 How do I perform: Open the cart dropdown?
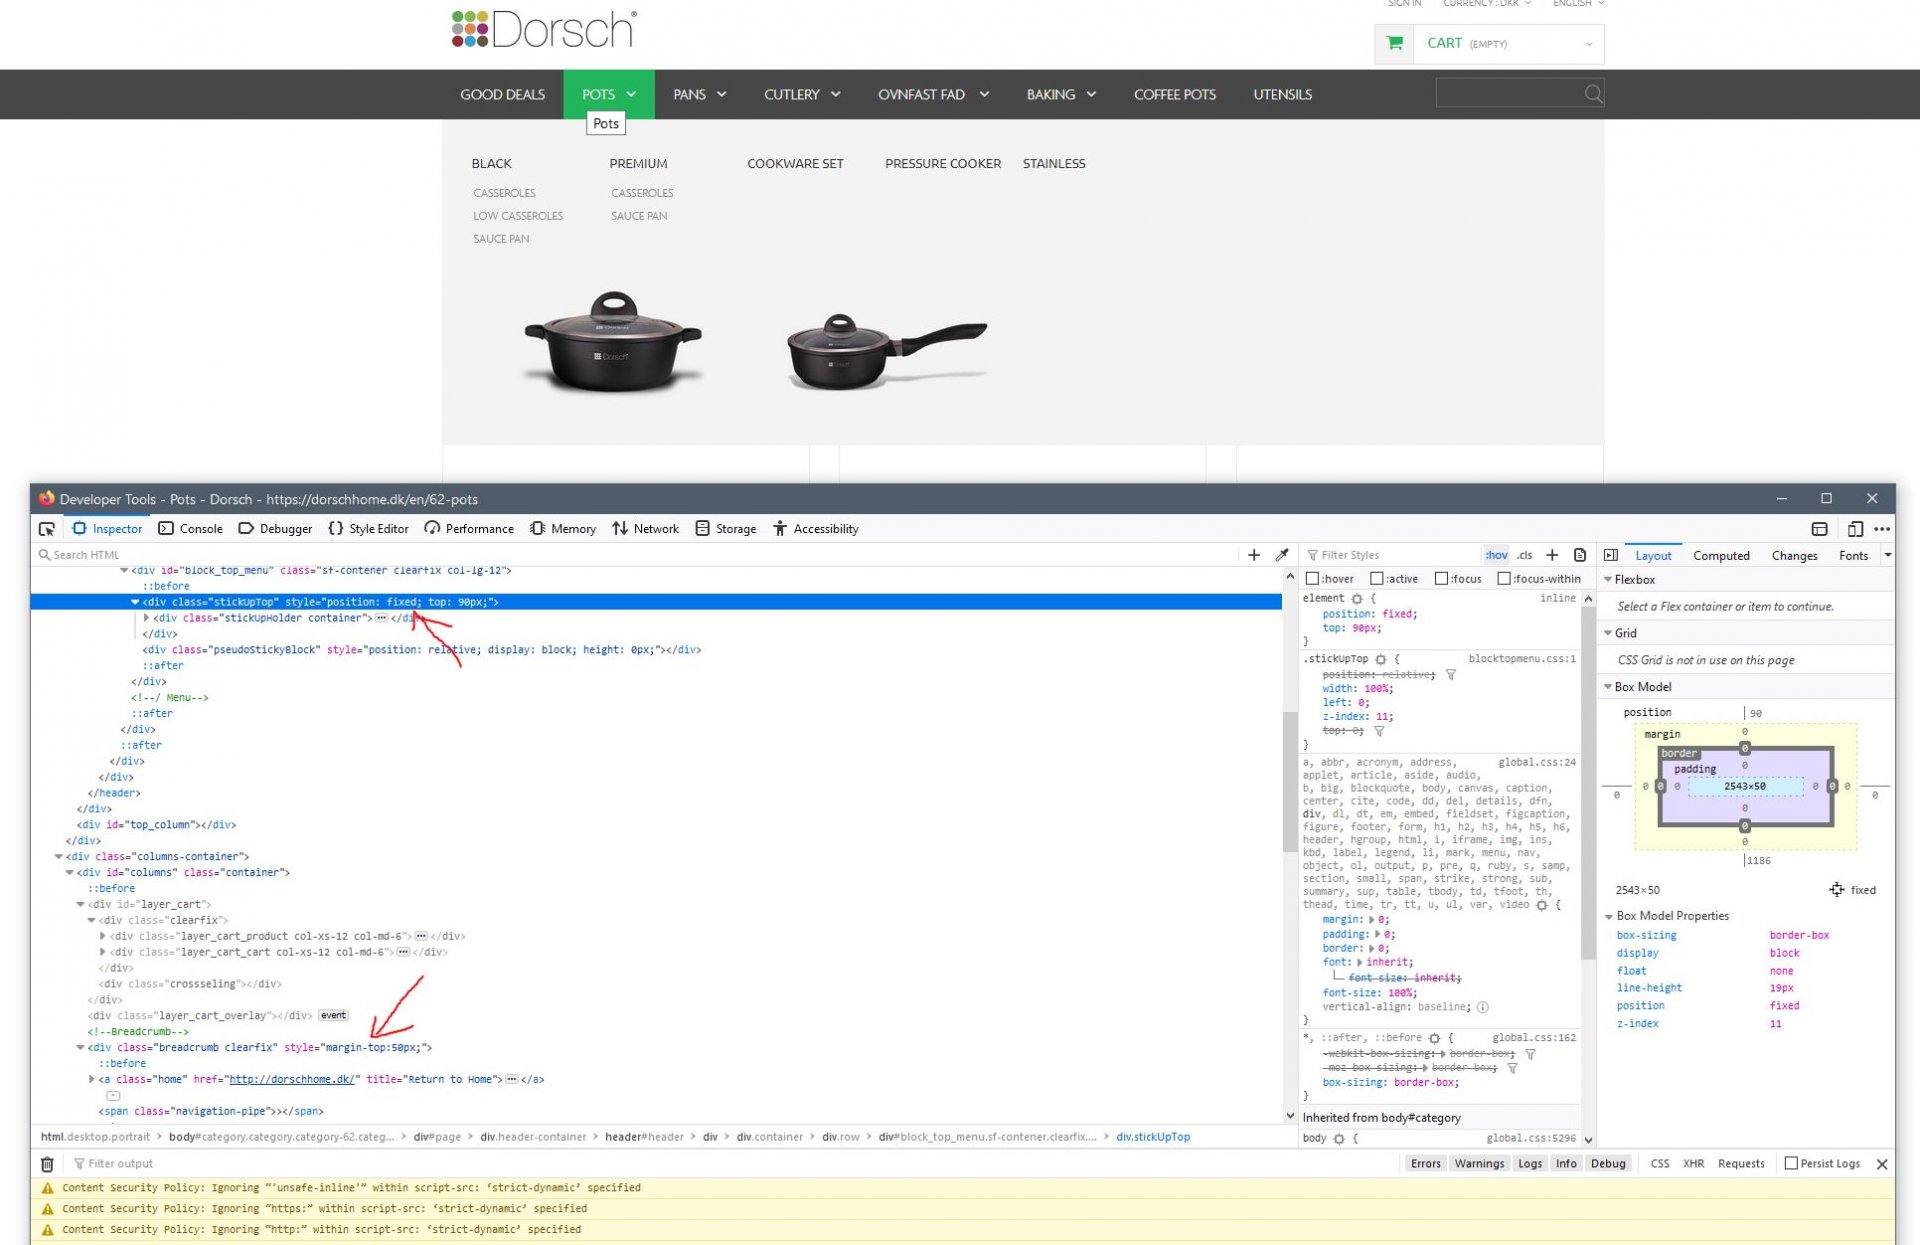pyautogui.click(x=1588, y=44)
